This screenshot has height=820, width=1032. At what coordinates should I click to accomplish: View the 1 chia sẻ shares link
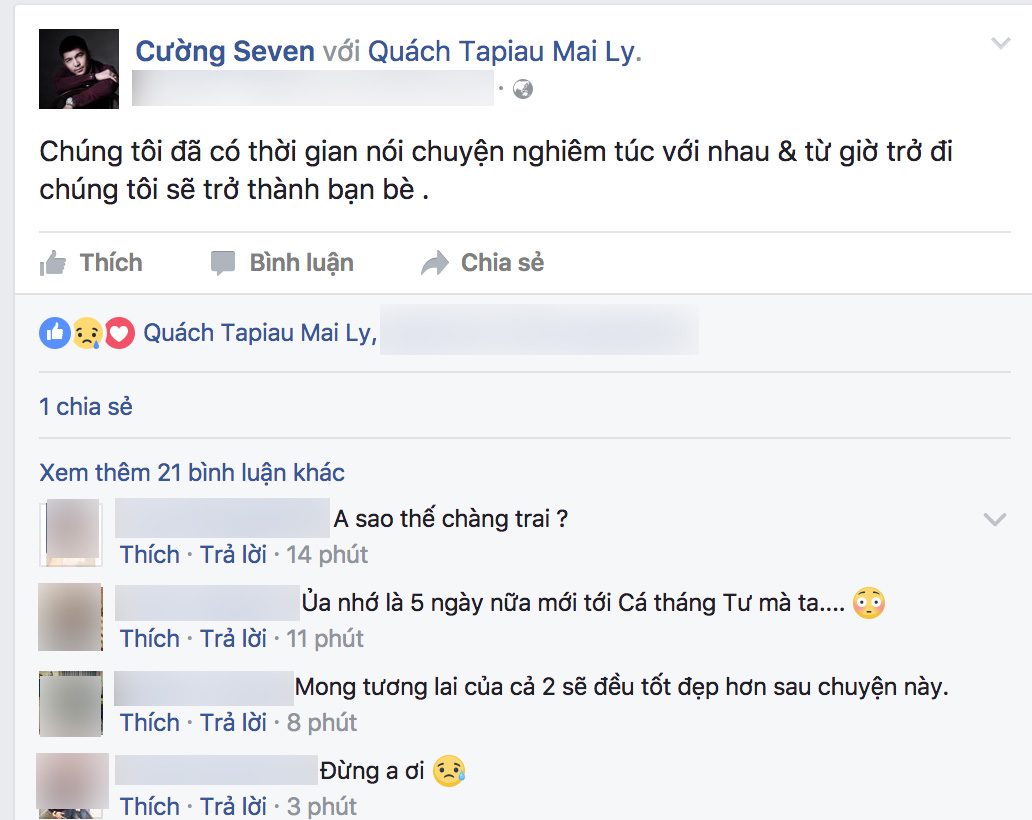(x=86, y=407)
